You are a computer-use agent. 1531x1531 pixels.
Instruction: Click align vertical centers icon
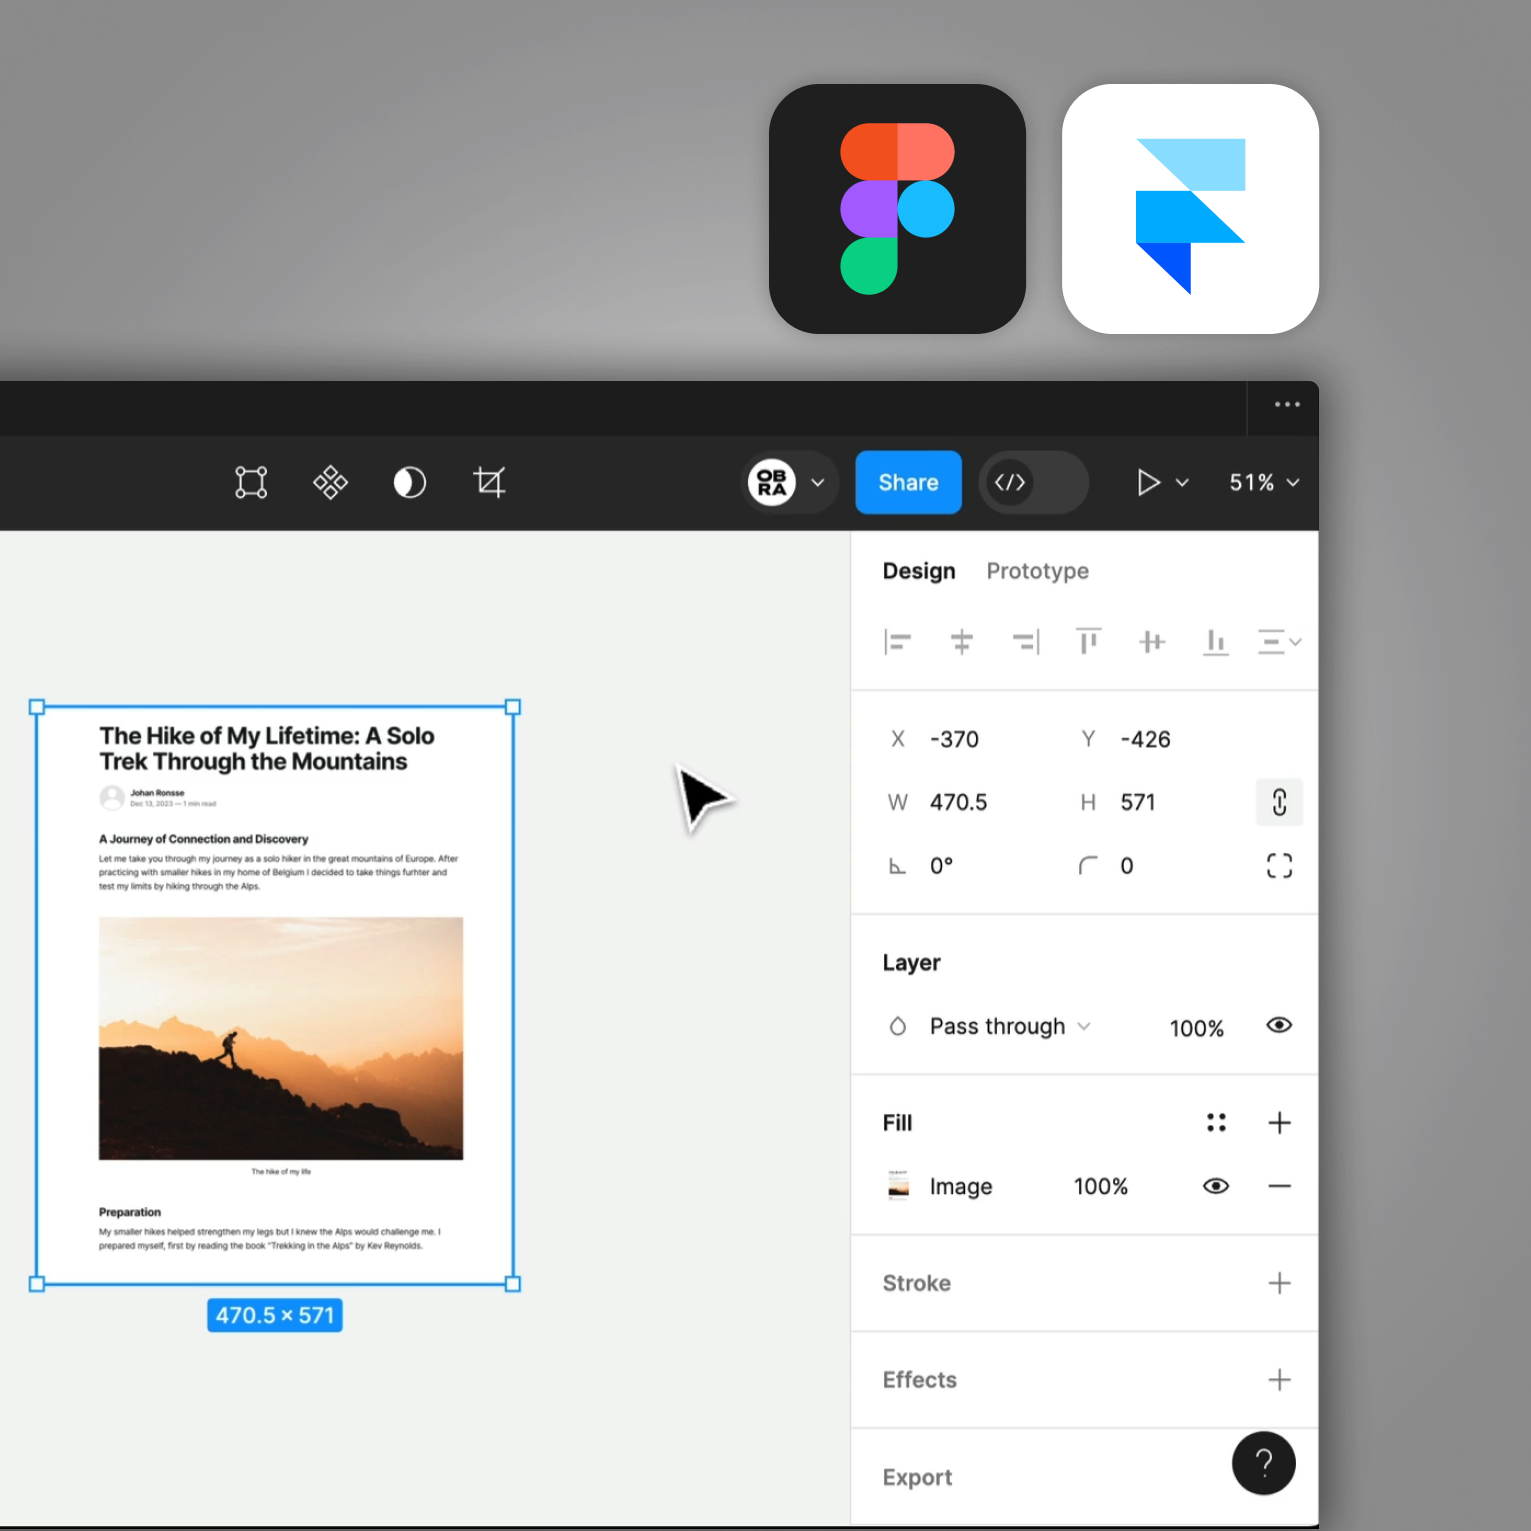(x=1152, y=642)
